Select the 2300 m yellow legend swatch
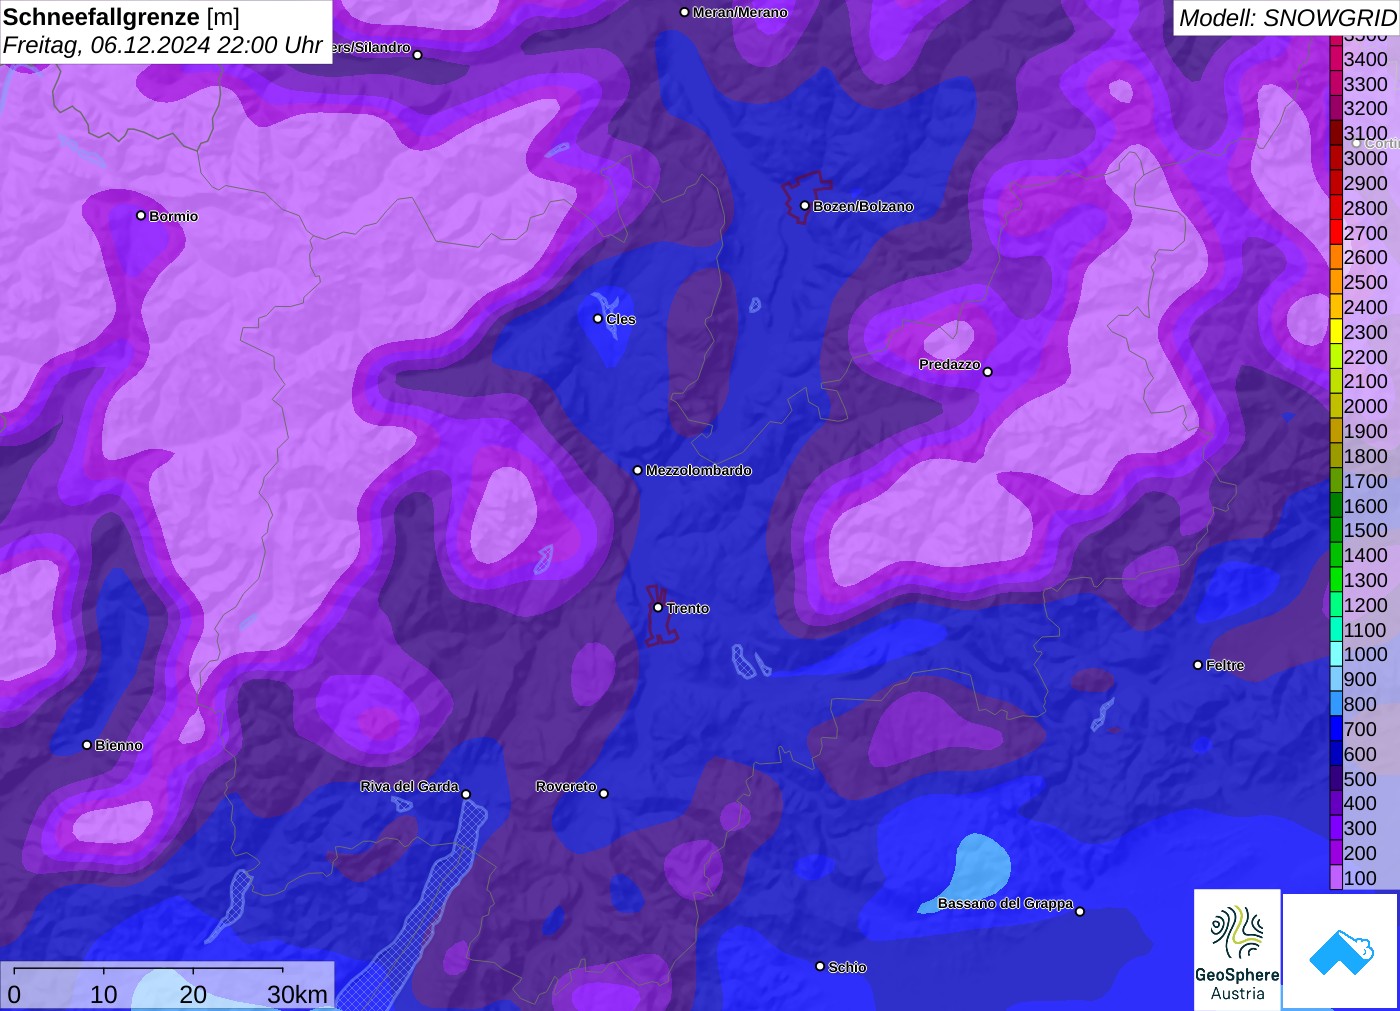This screenshot has height=1011, width=1400. point(1335,332)
